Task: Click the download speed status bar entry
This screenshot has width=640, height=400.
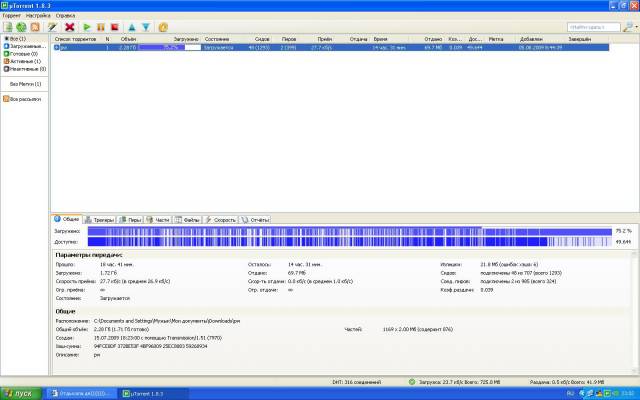Action: point(459,382)
